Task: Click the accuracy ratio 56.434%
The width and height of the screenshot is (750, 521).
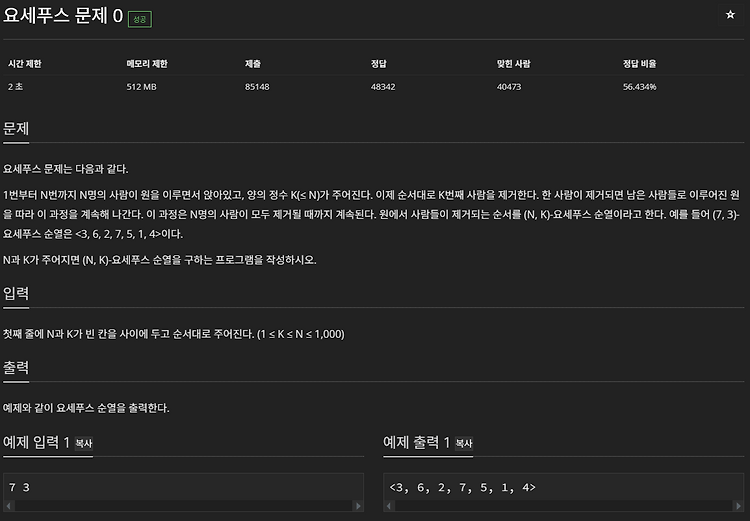Action: 640,87
